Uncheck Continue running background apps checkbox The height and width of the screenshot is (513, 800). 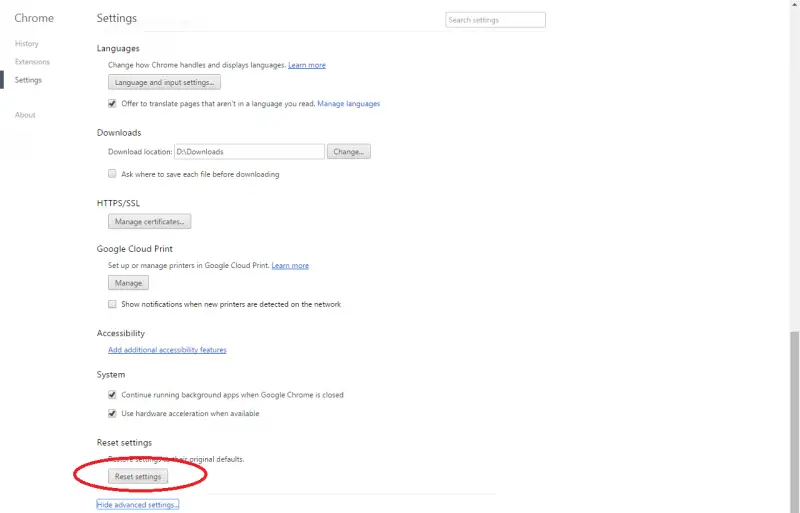112,395
